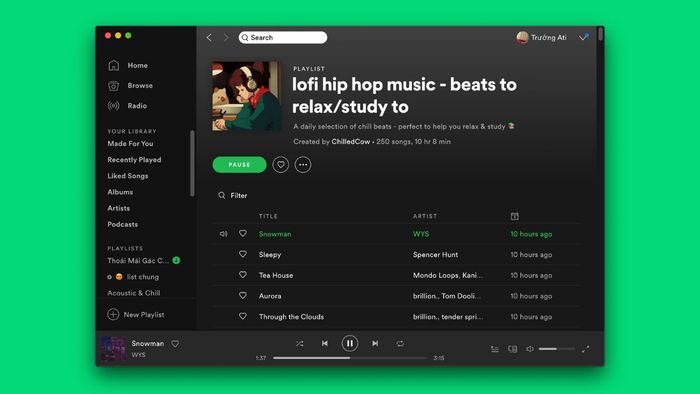The width and height of the screenshot is (700, 394).
Task: Toggle shuffle playback
Action: [300, 344]
